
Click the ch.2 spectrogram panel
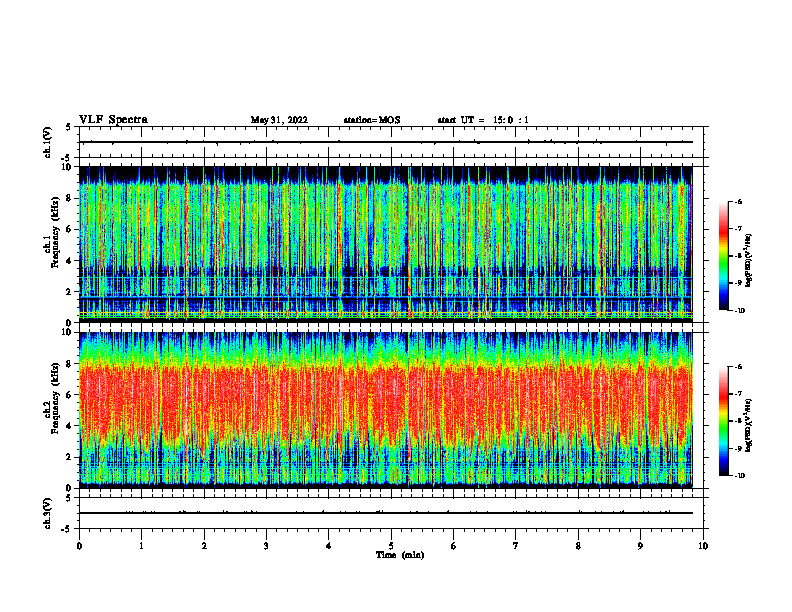[x=385, y=410]
